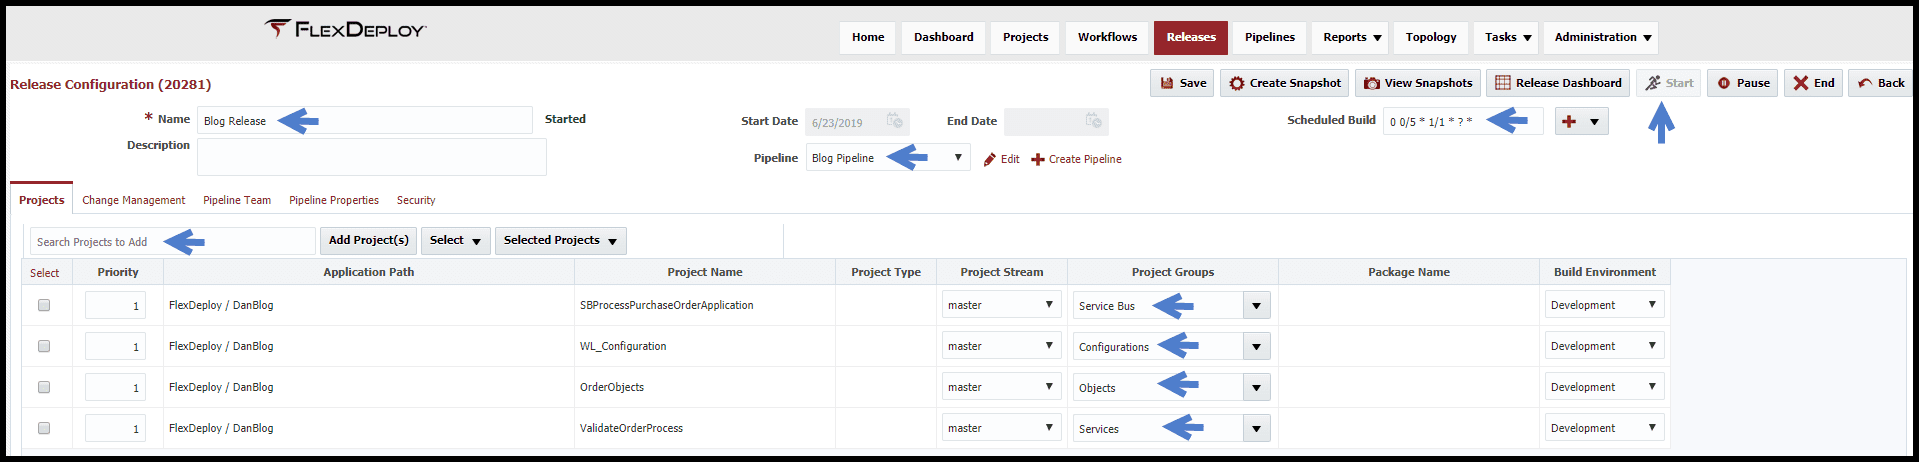This screenshot has width=1919, height=462.
Task: Open the Blog Pipeline dropdown
Action: [888, 158]
